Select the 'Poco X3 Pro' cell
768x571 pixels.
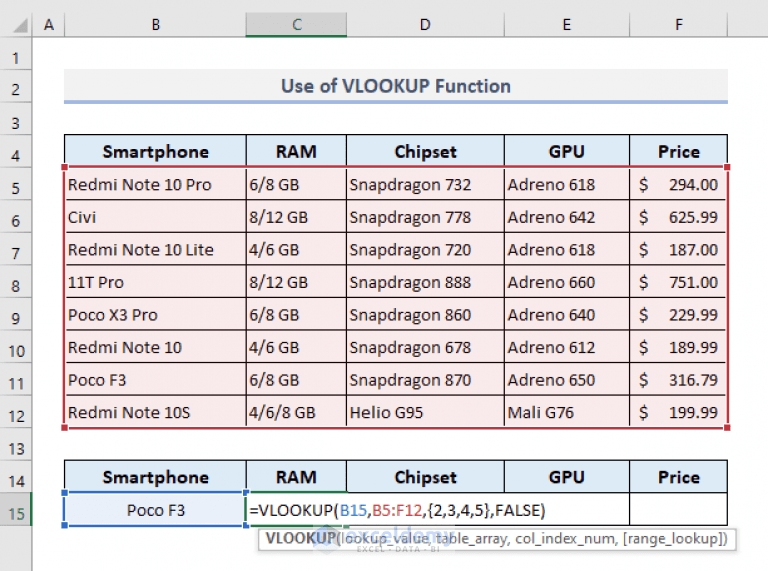pos(155,315)
